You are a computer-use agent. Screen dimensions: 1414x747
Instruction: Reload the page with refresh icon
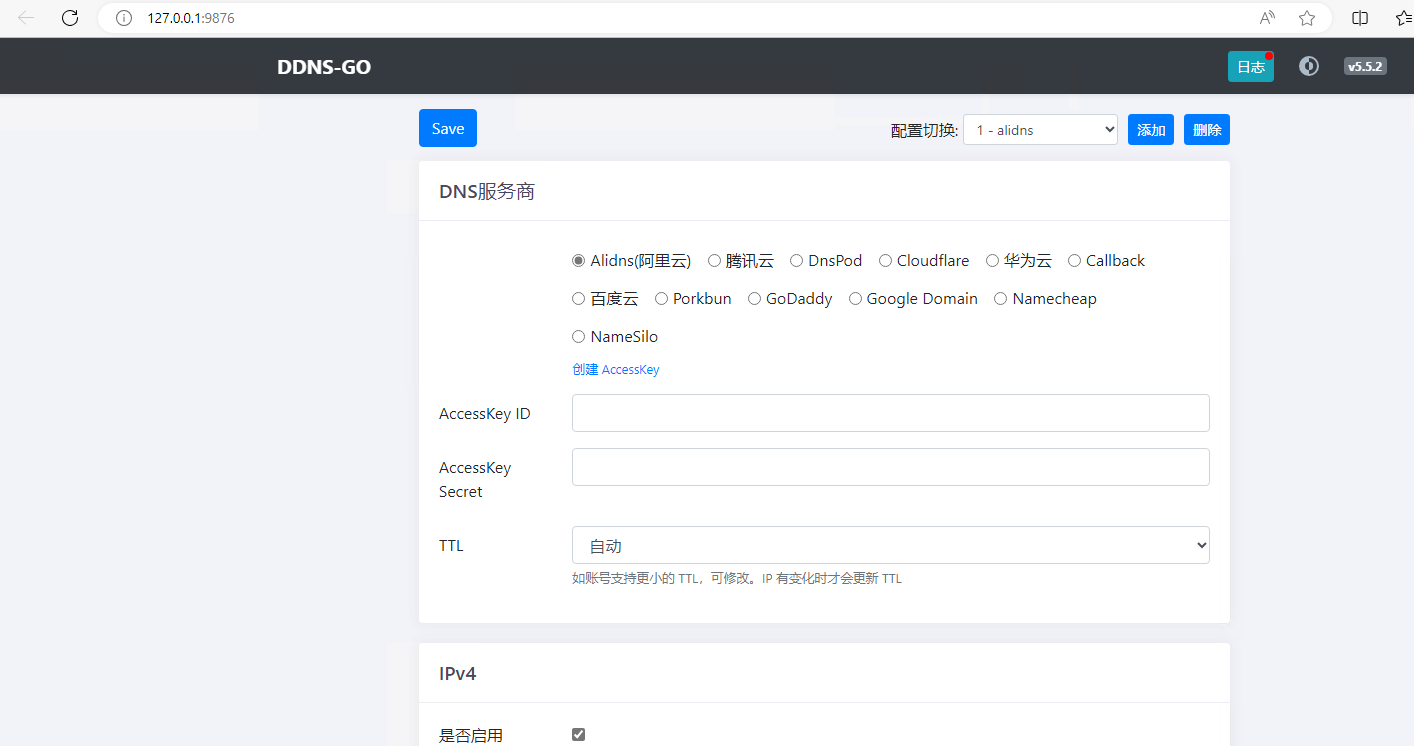[70, 18]
